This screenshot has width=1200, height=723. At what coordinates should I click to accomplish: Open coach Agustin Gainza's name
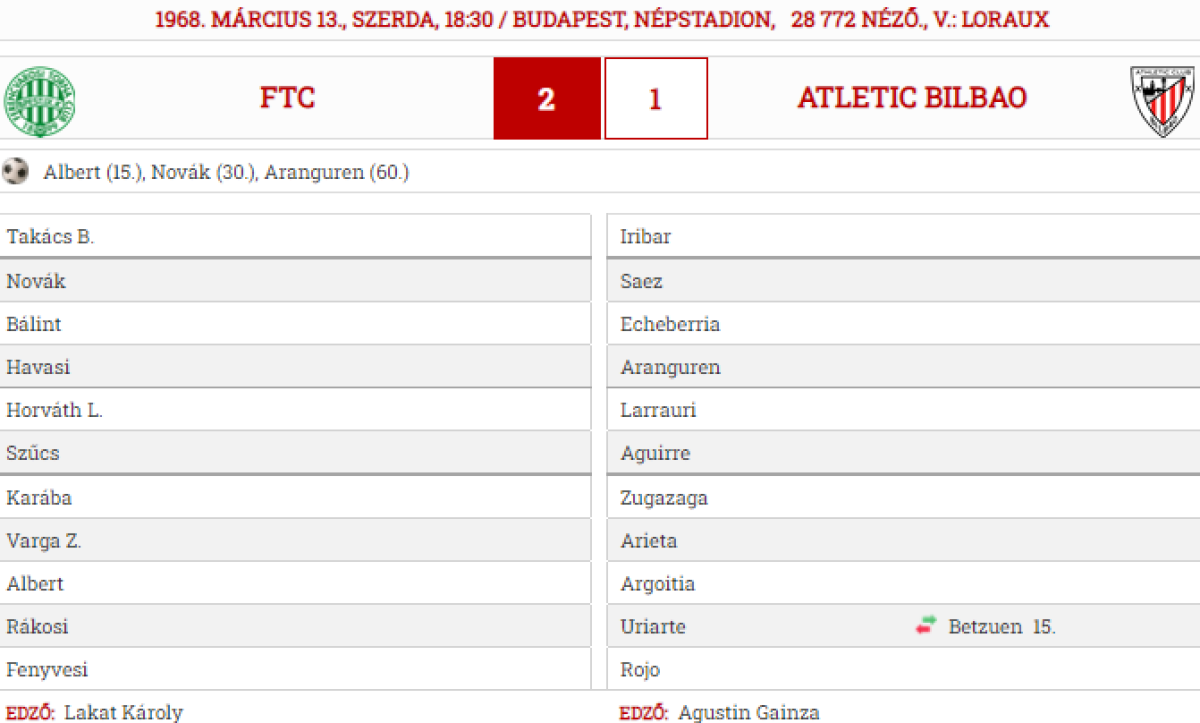[x=748, y=713]
